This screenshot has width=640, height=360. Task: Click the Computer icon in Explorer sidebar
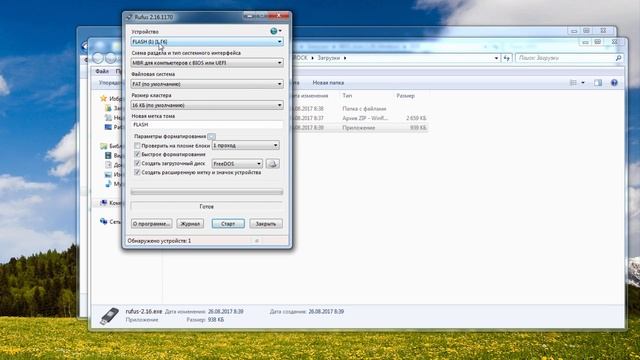(x=104, y=203)
